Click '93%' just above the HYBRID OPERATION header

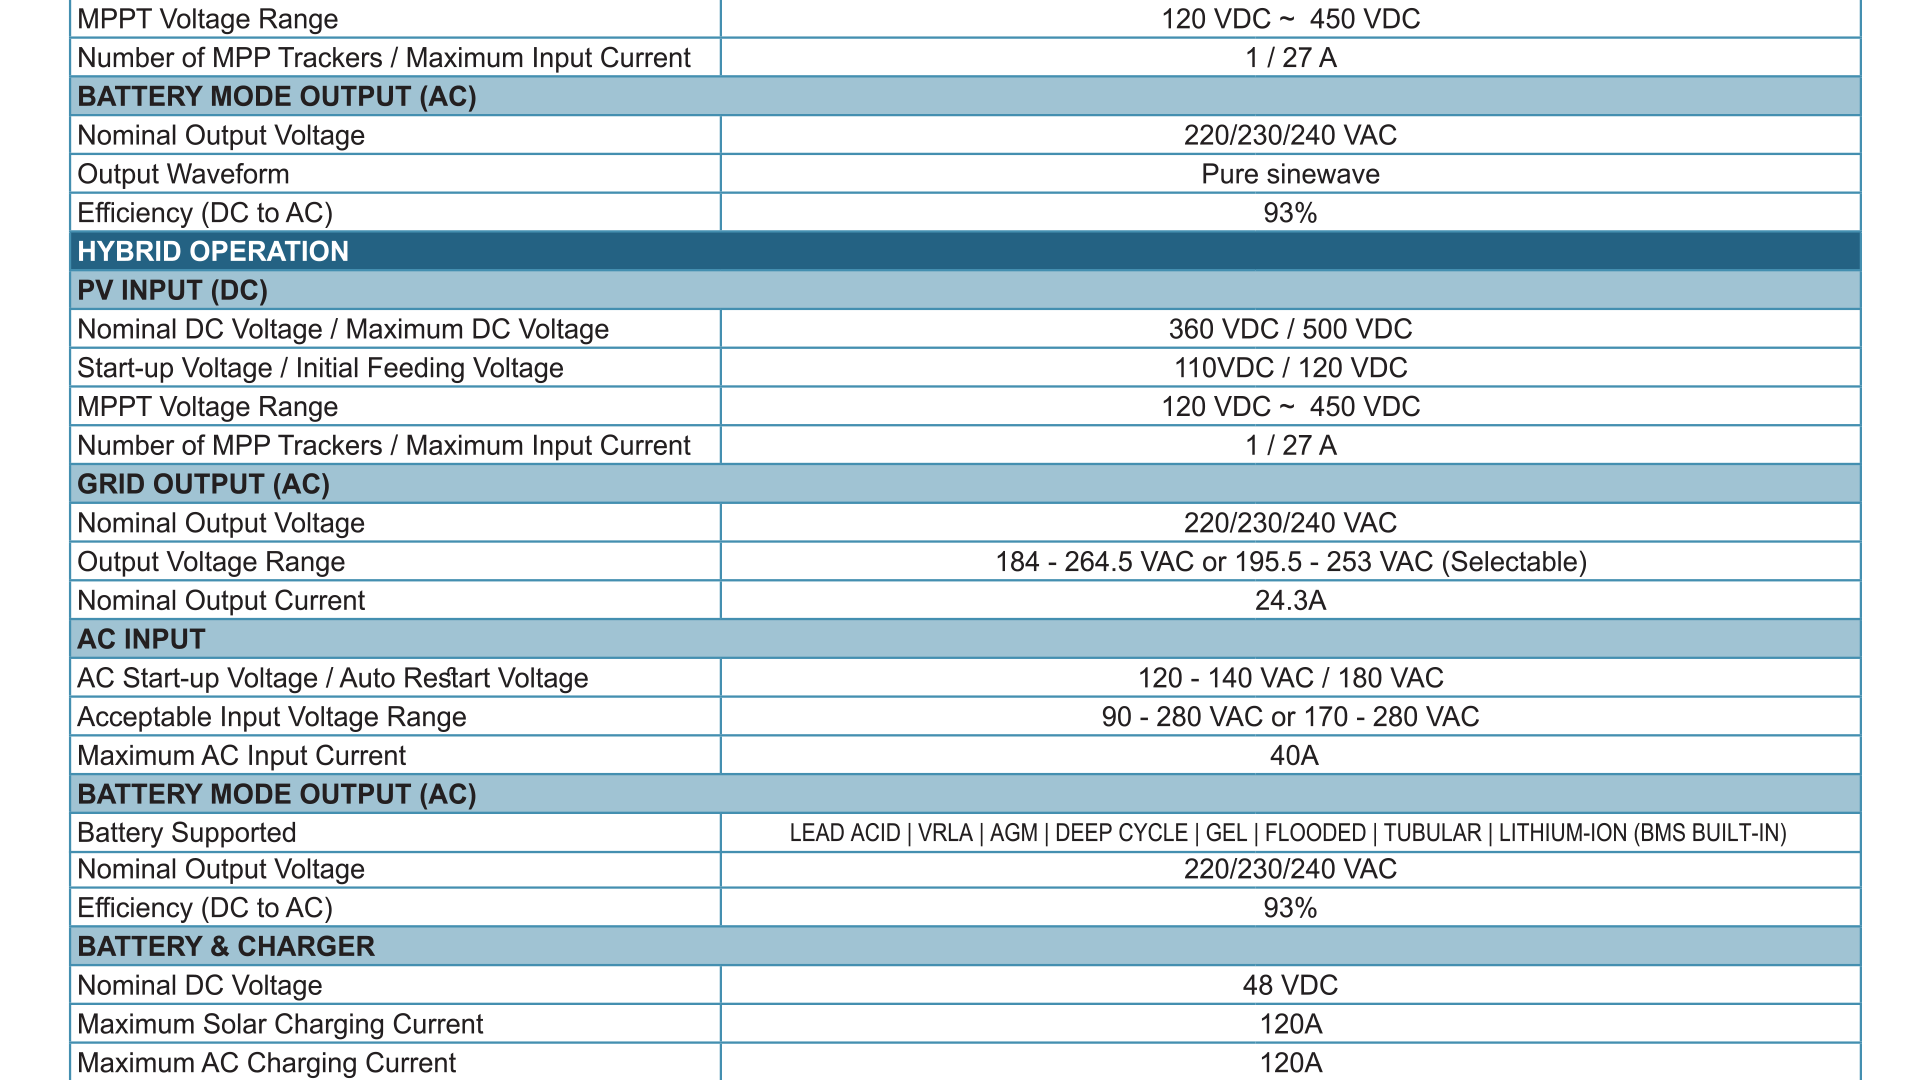pos(1290,213)
